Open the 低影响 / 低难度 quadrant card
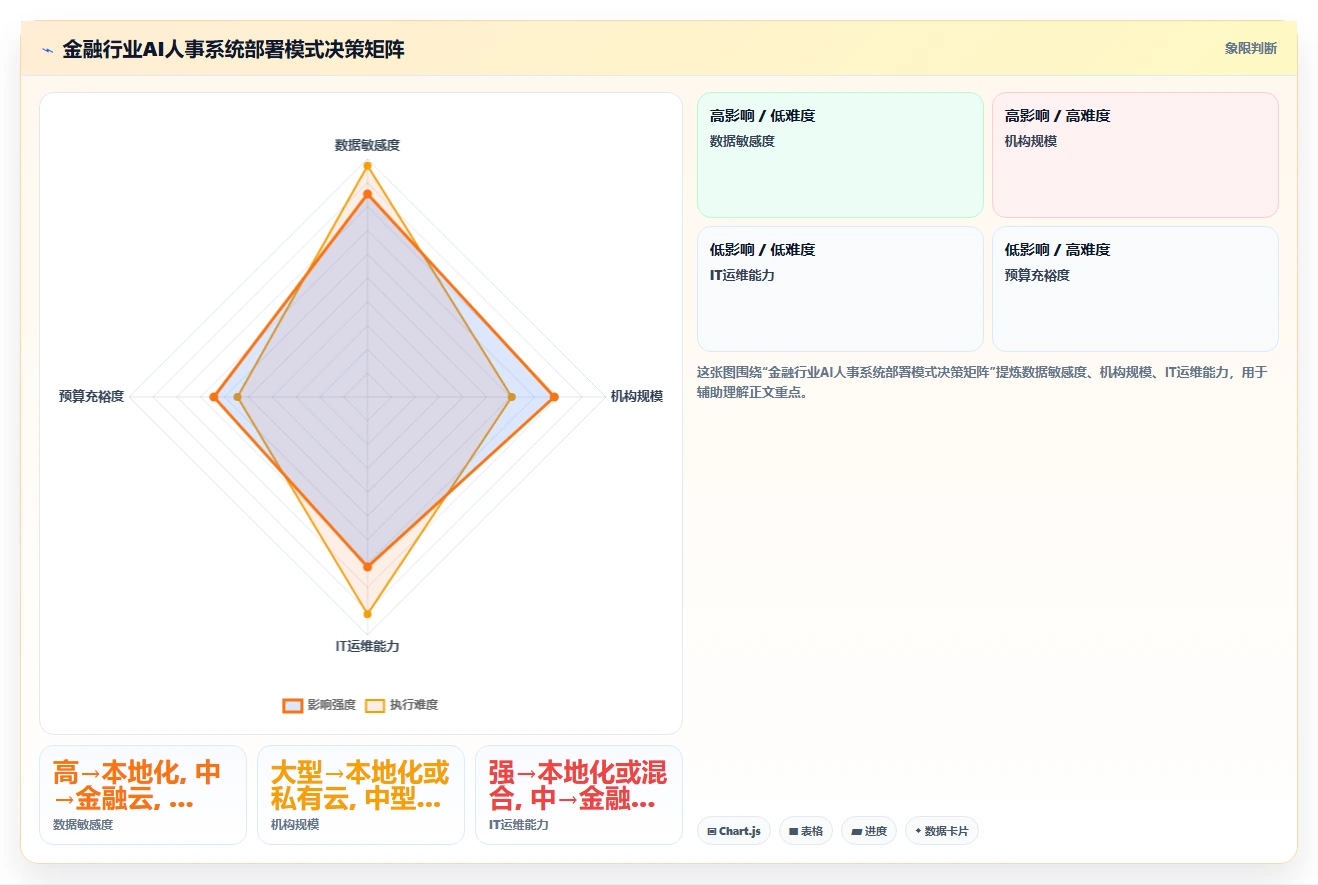This screenshot has width=1318, height=885. point(840,289)
